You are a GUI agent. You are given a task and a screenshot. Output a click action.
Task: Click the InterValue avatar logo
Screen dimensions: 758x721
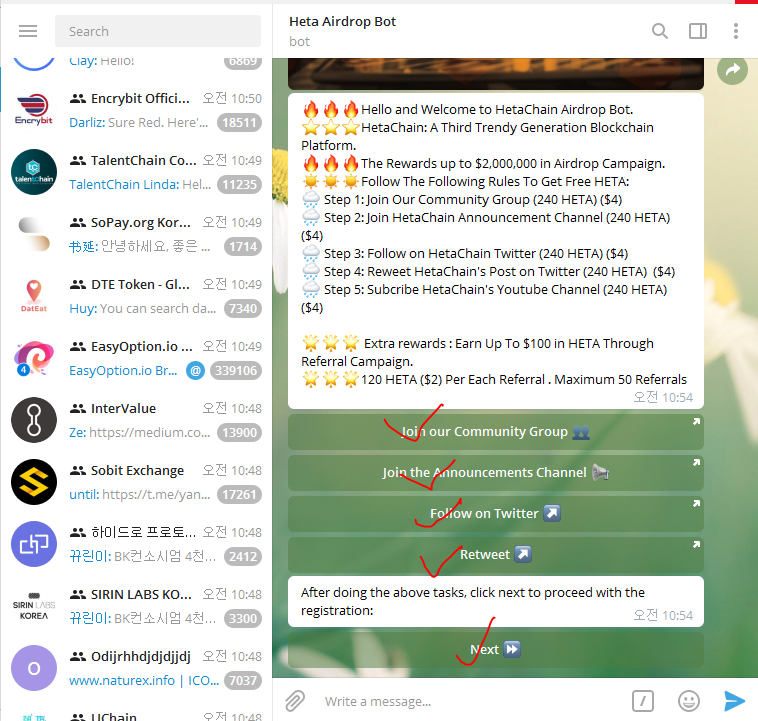[x=34, y=420]
